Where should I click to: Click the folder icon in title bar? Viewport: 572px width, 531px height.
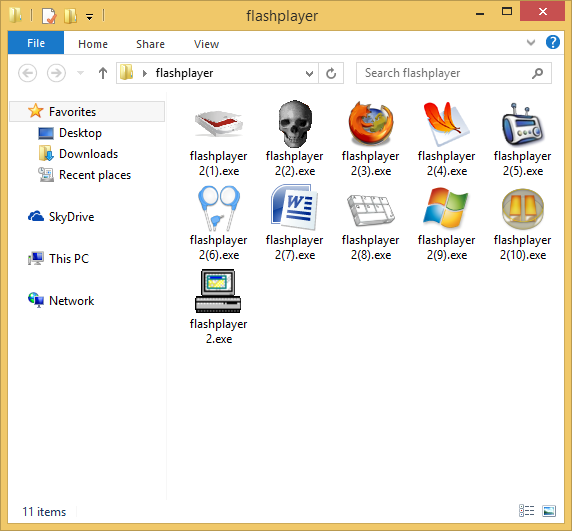coord(15,15)
